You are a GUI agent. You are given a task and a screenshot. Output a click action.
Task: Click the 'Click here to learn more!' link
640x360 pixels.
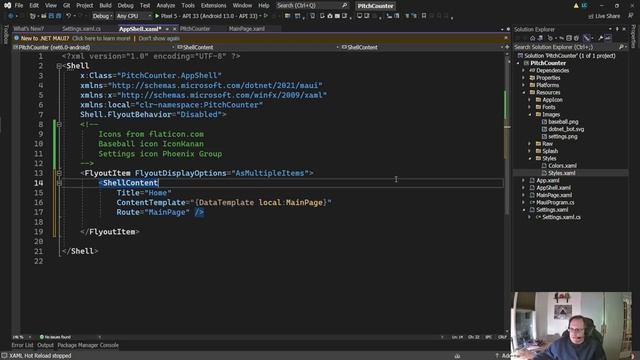point(101,38)
